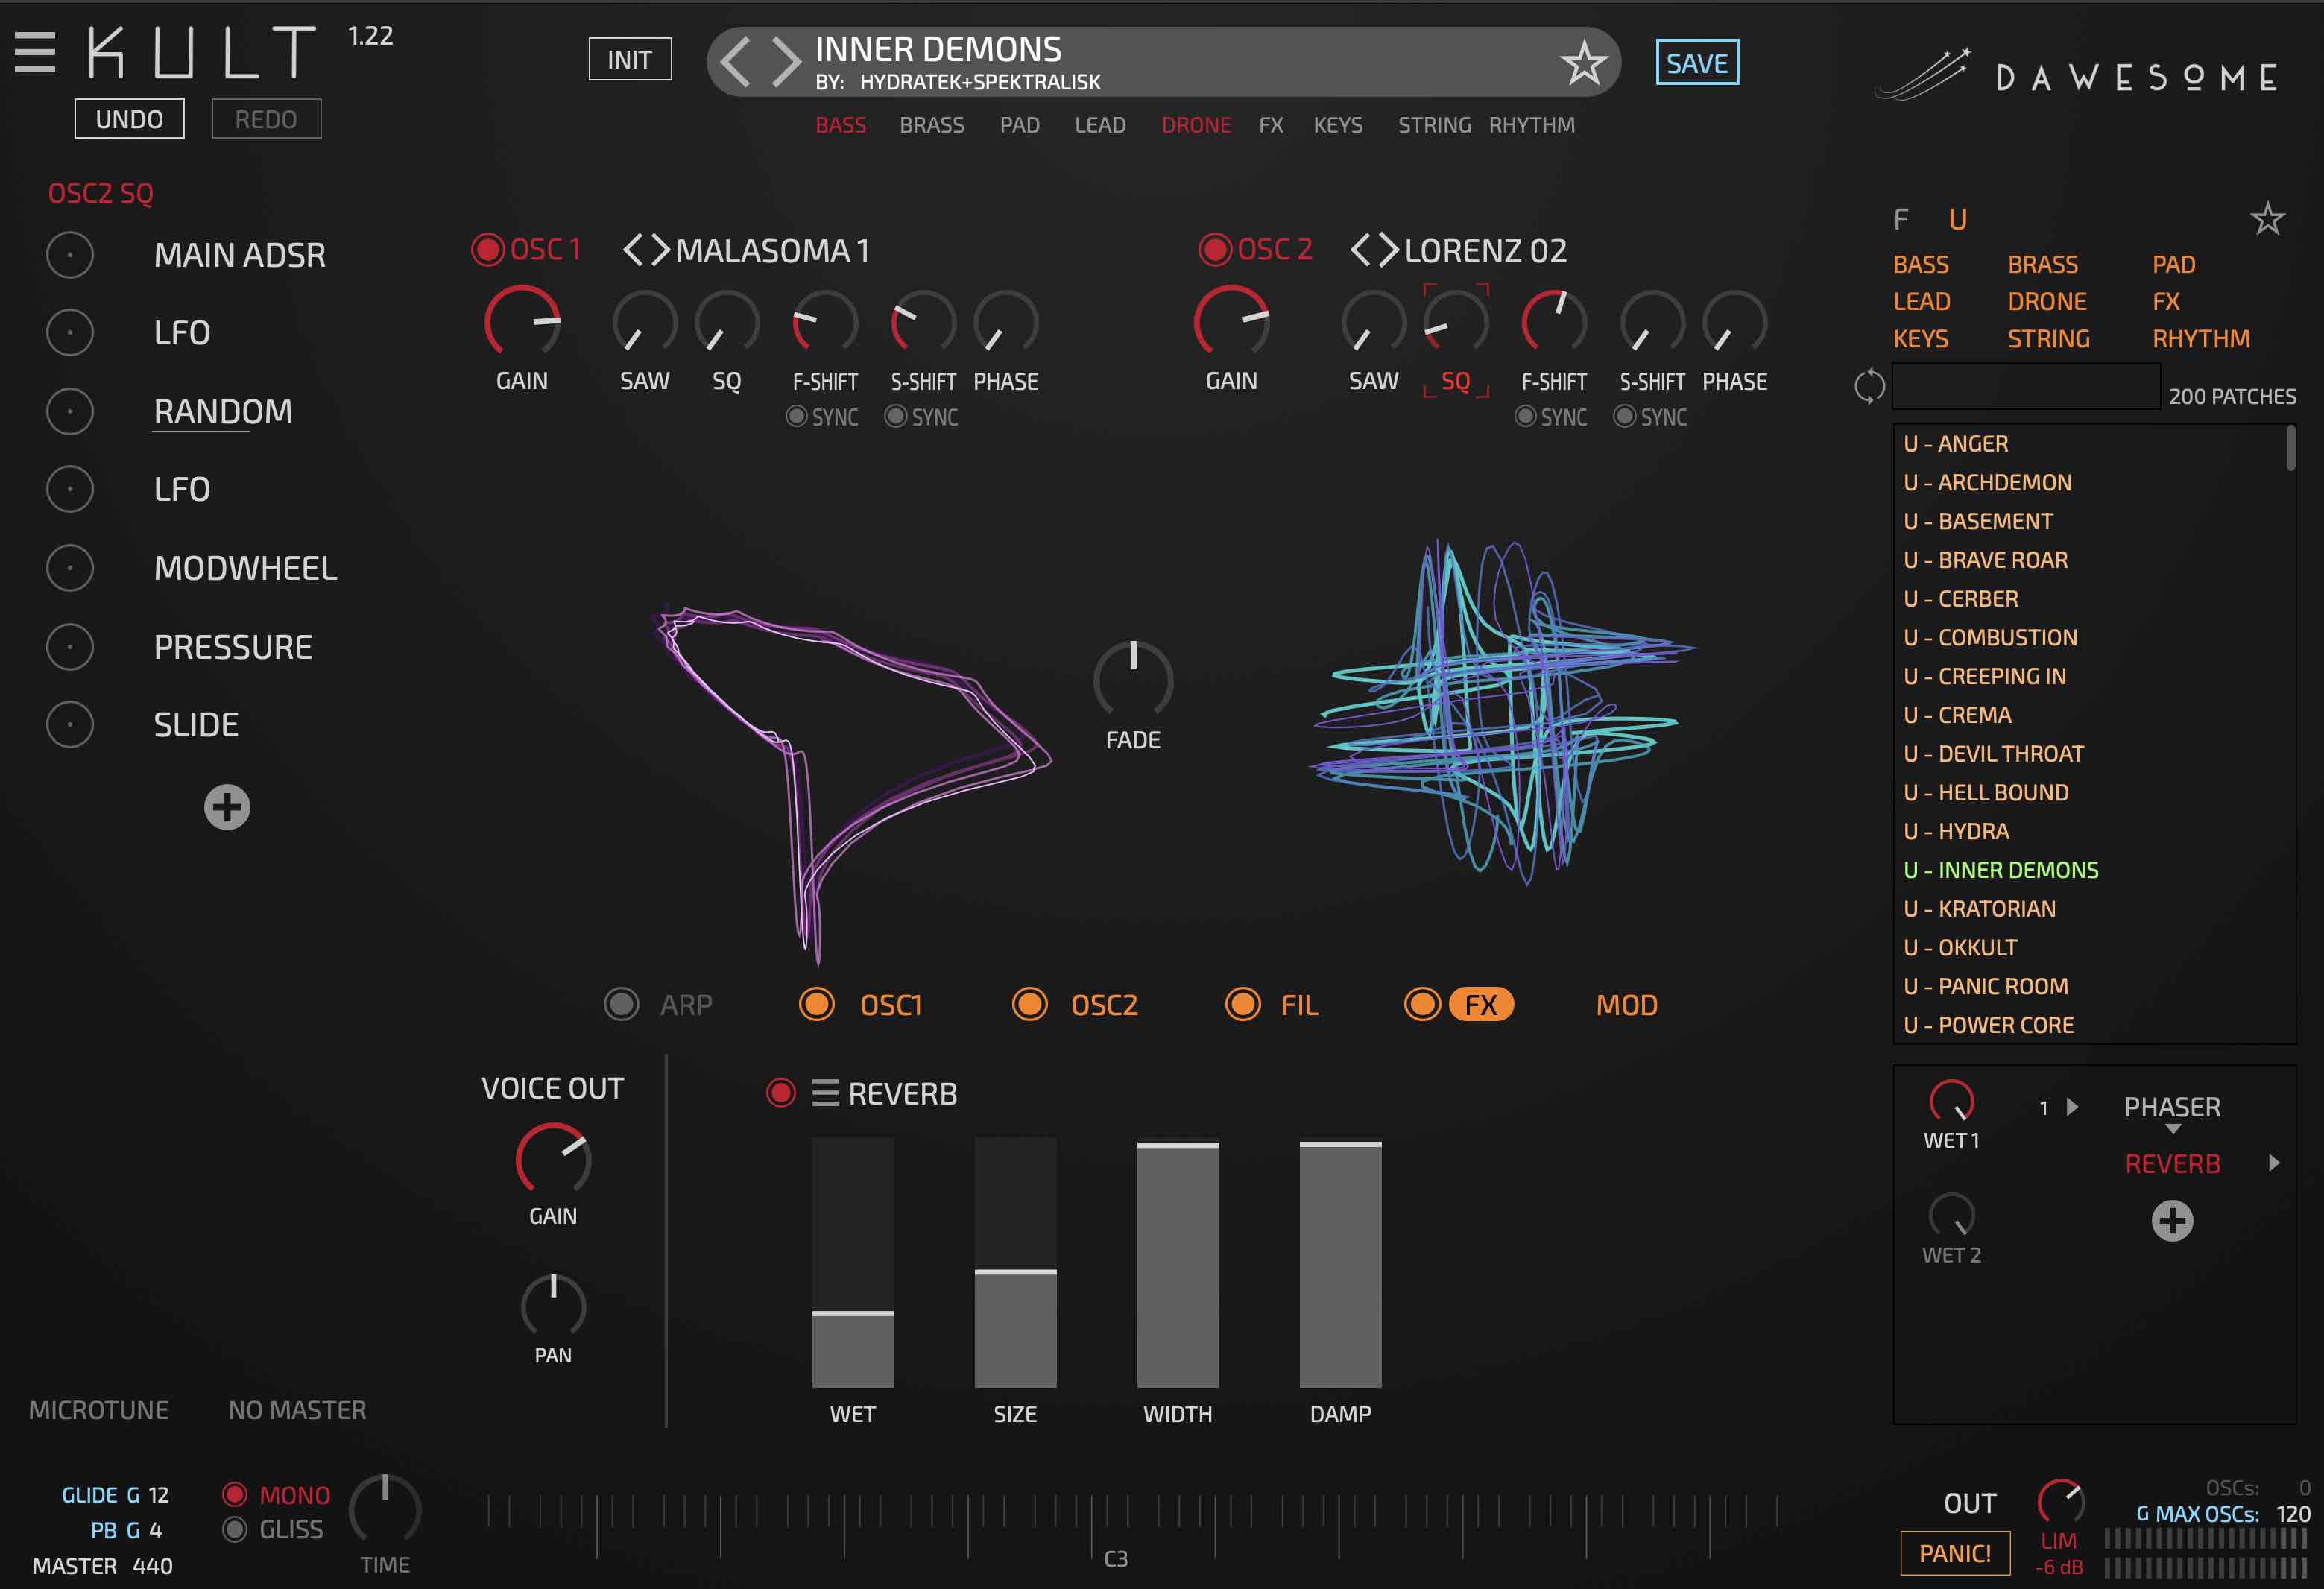The height and width of the screenshot is (1589, 2324).
Task: Toggle OSC 2 on/off
Action: (x=1215, y=250)
